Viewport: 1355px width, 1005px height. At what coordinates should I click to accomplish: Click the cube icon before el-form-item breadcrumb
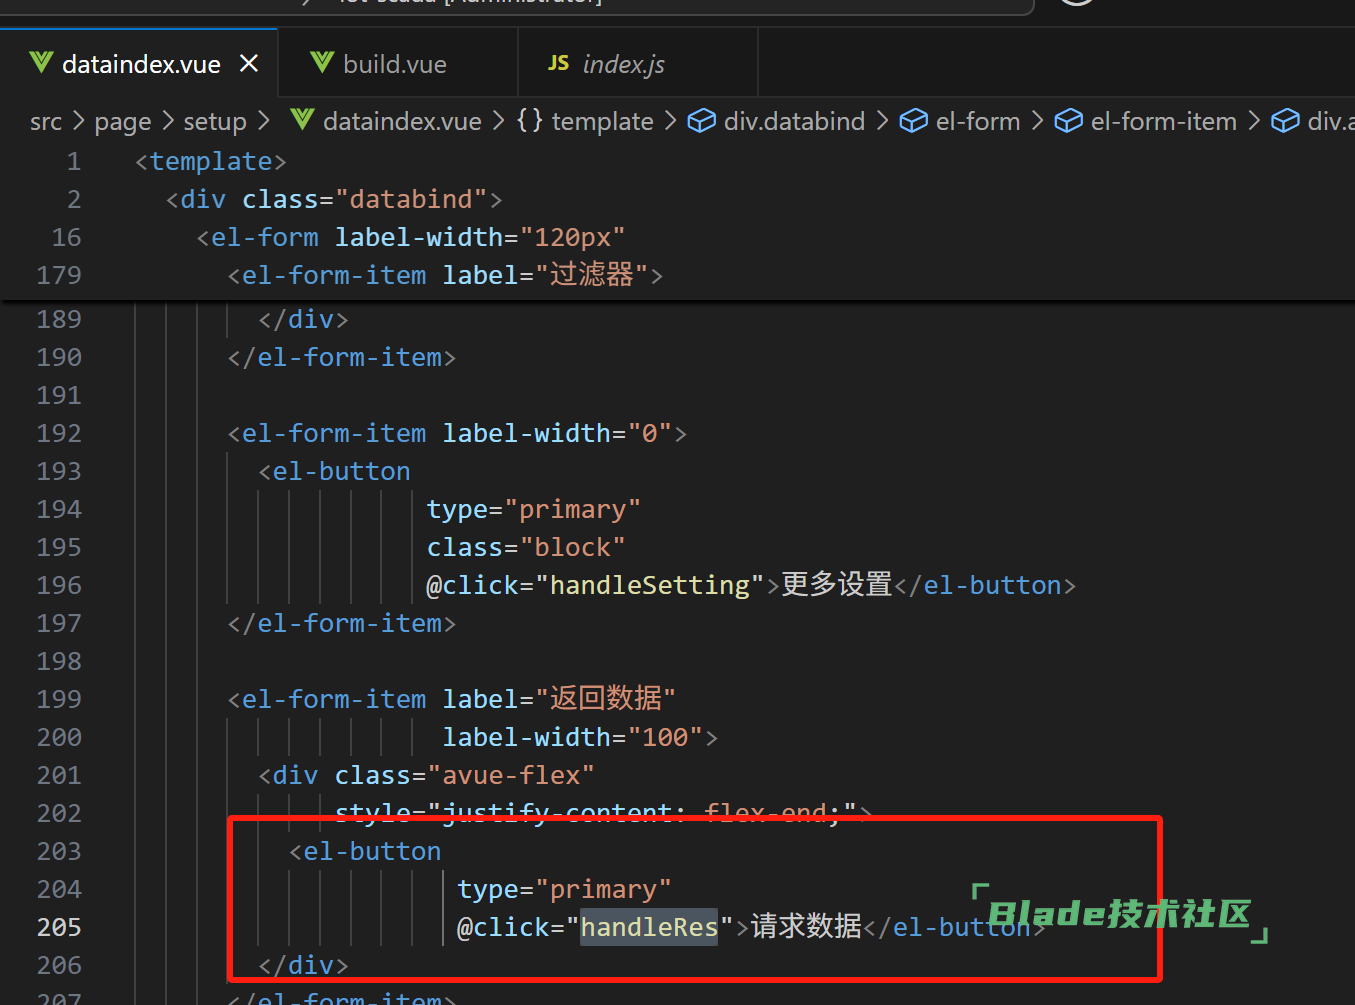[1068, 121]
